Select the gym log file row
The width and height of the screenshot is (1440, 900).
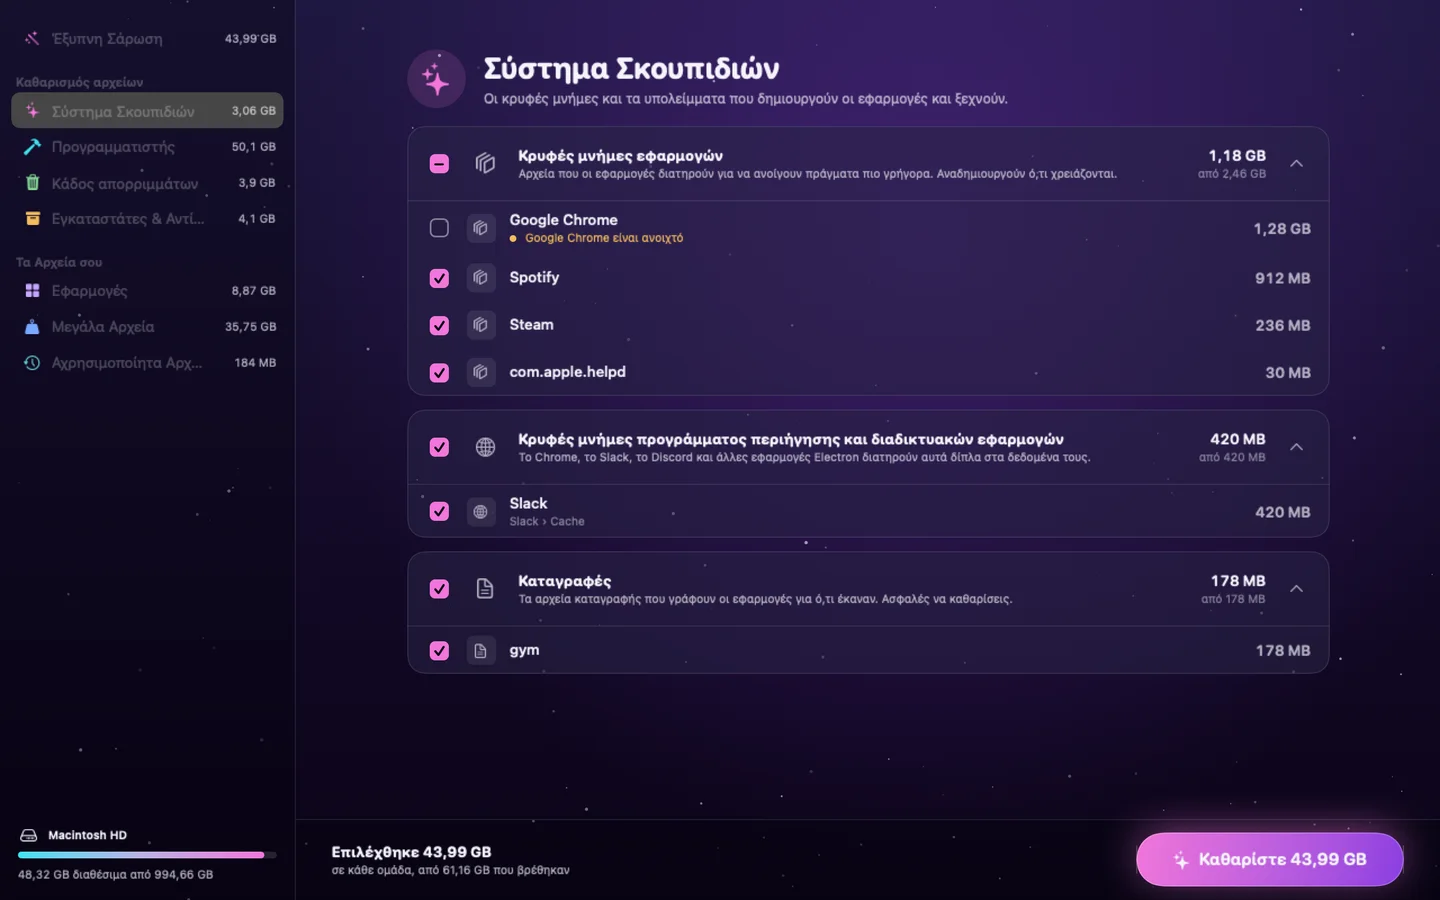coord(868,650)
